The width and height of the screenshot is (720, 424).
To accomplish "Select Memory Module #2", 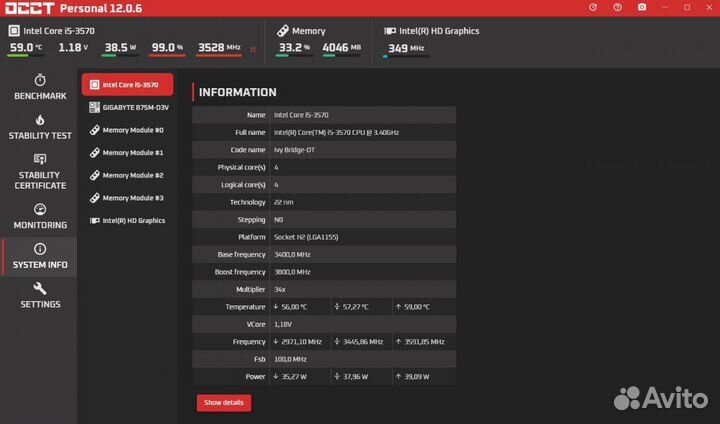I will pyautogui.click(x=127, y=175).
